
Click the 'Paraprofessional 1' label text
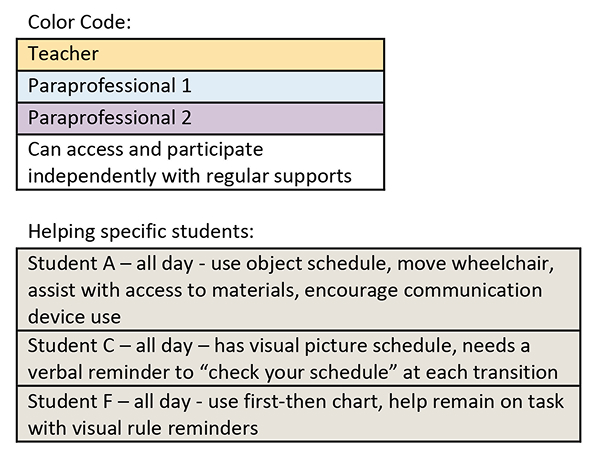point(109,86)
